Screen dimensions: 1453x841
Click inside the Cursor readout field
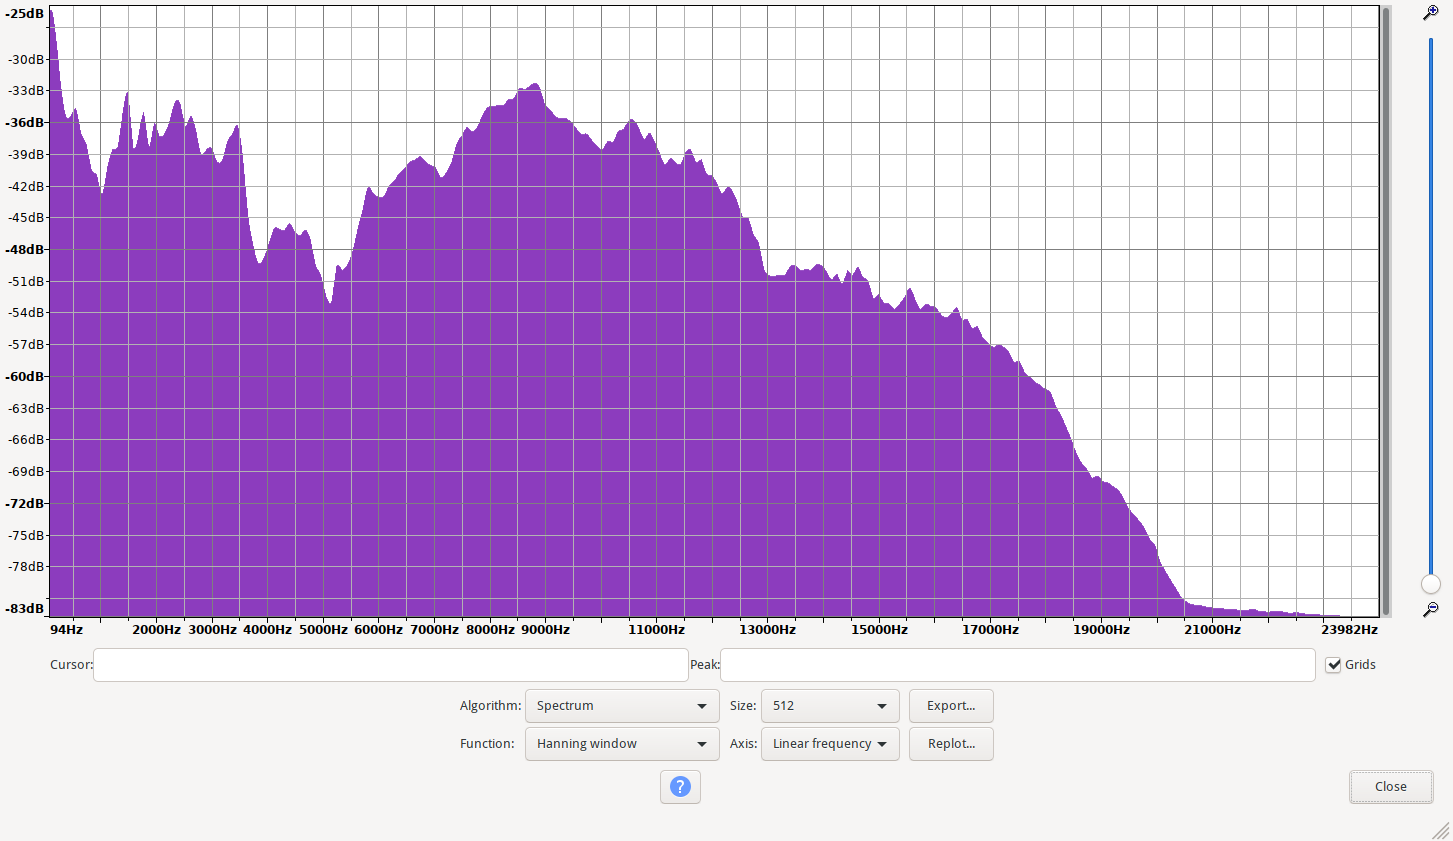tap(391, 665)
